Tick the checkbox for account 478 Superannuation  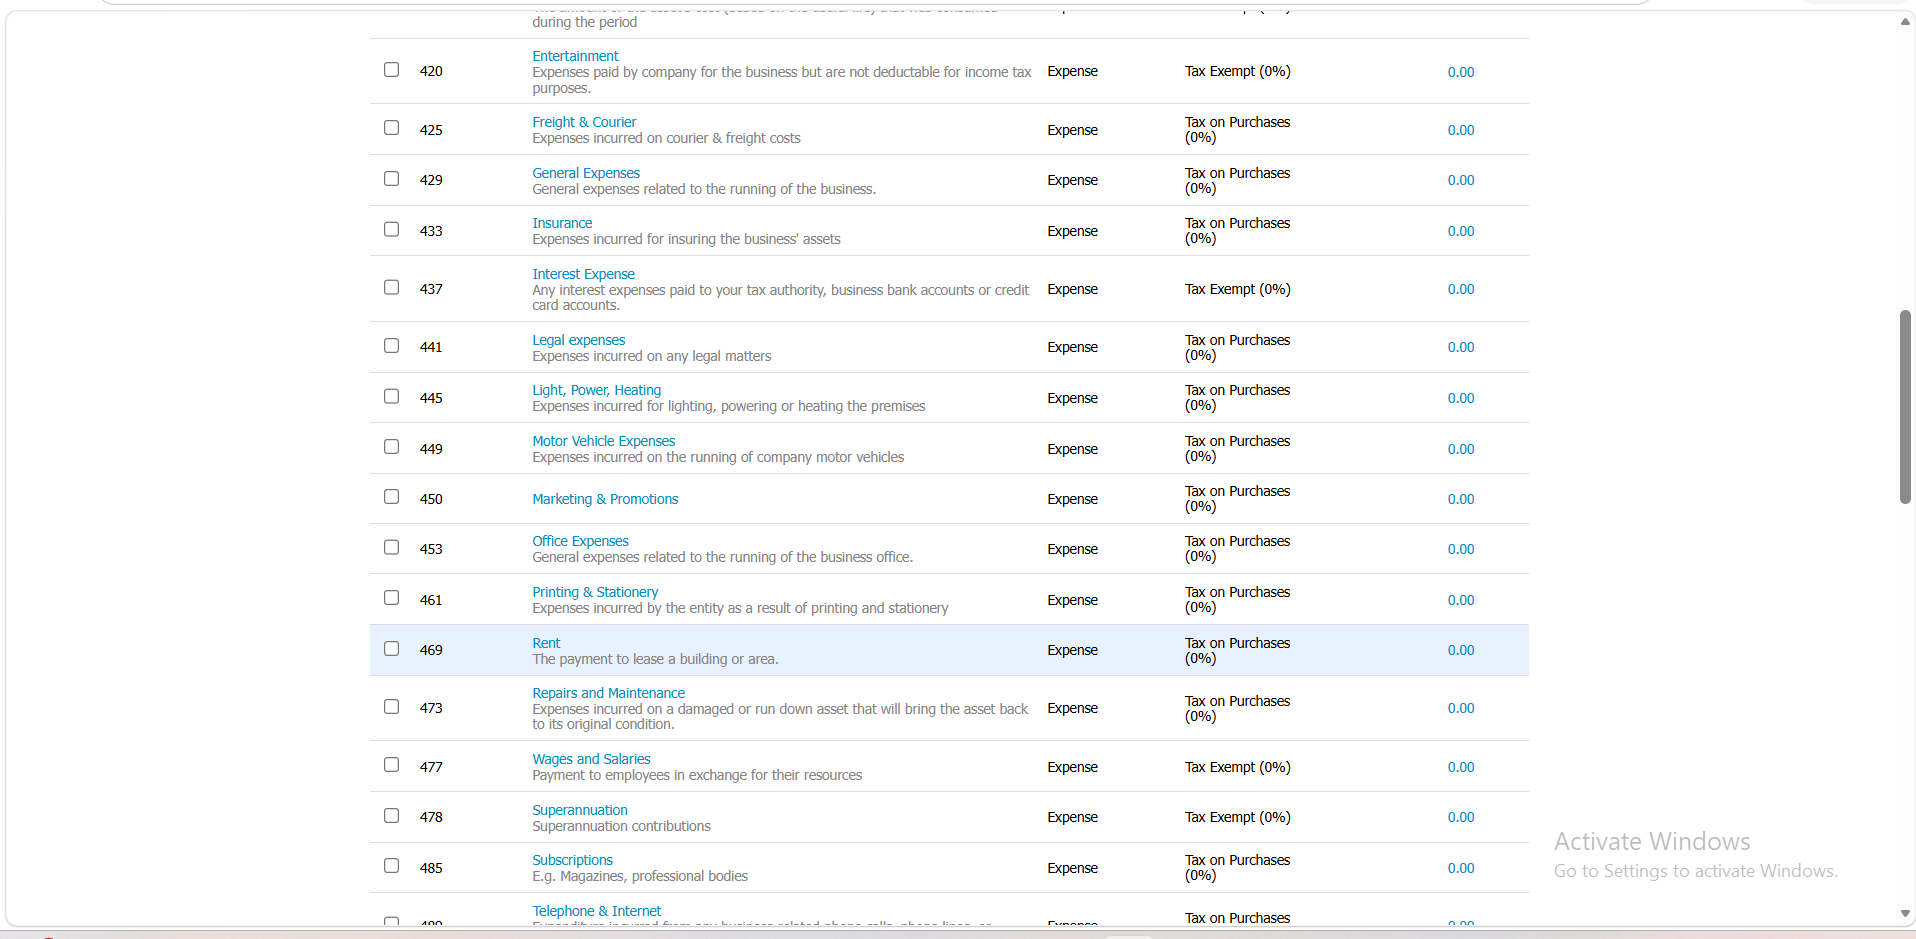coord(391,816)
